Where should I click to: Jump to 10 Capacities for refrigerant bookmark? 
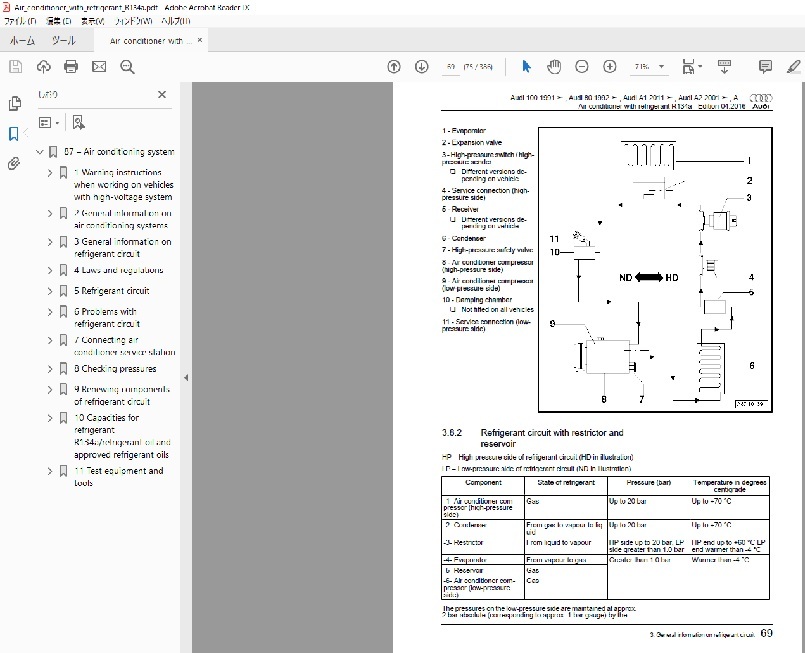pos(122,436)
